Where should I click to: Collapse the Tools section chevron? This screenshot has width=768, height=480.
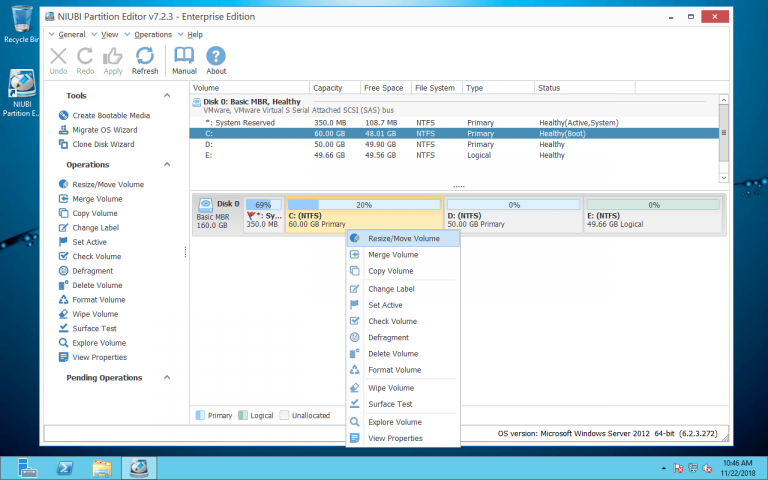click(x=167, y=96)
